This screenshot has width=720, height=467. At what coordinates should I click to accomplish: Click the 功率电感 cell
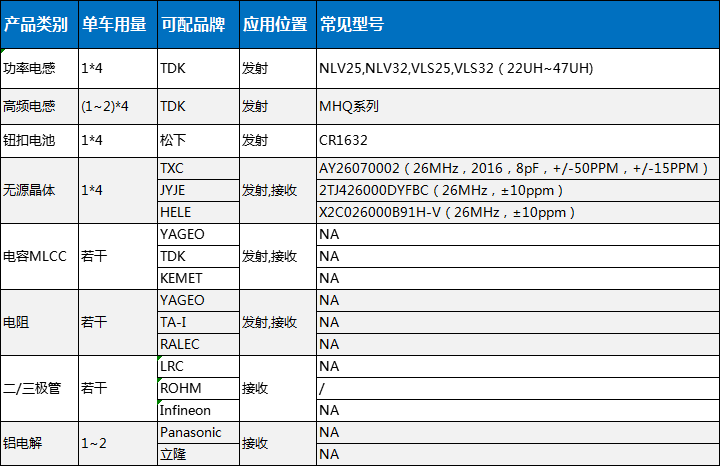pyautogui.click(x=39, y=68)
